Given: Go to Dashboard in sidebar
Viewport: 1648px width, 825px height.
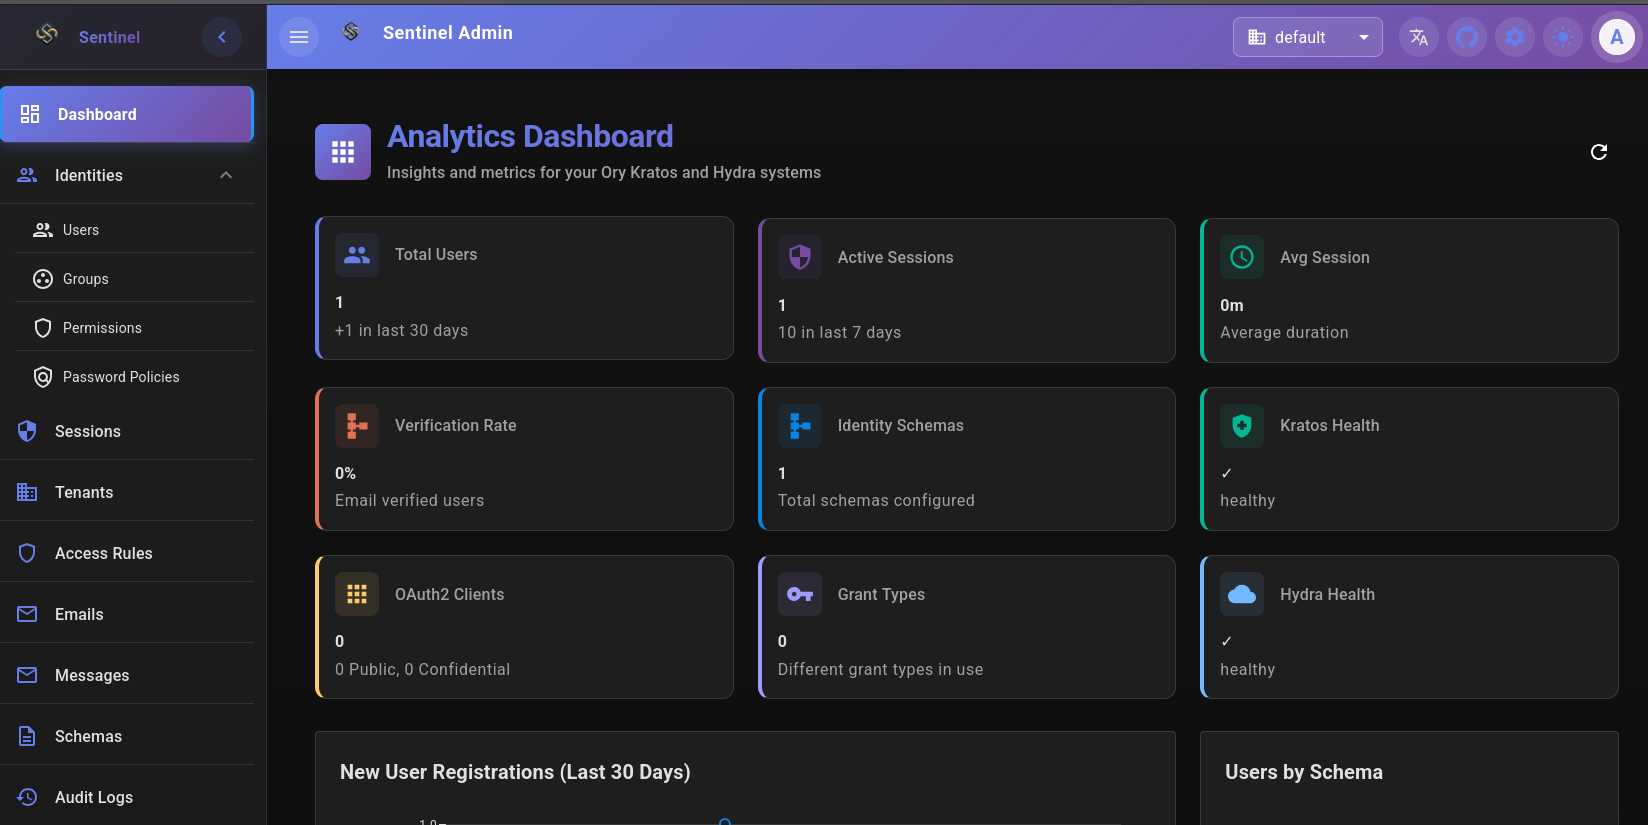Looking at the screenshot, I should coord(127,114).
